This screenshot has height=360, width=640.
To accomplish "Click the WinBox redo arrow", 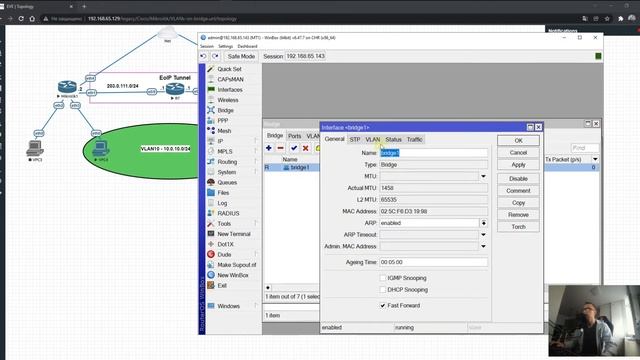I will 215,56.
